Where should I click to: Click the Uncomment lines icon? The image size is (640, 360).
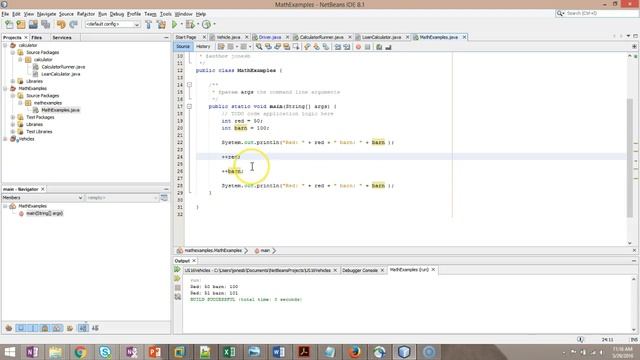[x=388, y=47]
